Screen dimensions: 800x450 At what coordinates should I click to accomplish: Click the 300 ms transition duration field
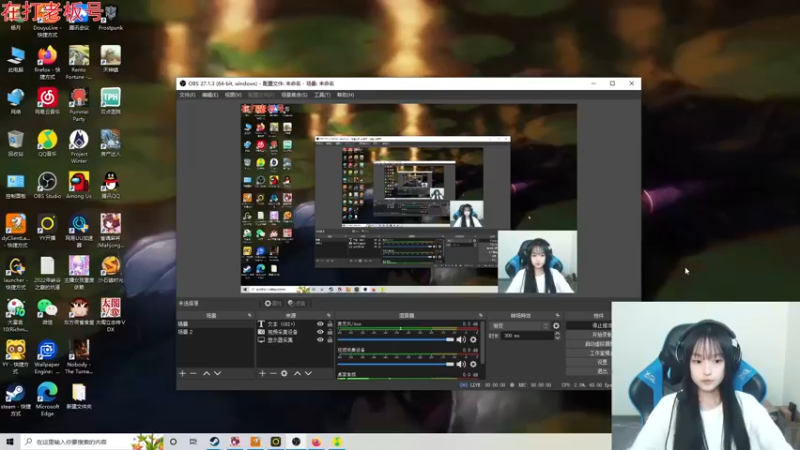coord(527,336)
